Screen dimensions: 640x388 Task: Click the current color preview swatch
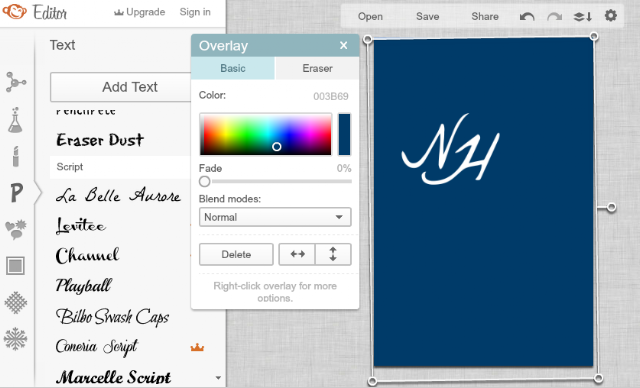[x=344, y=134]
